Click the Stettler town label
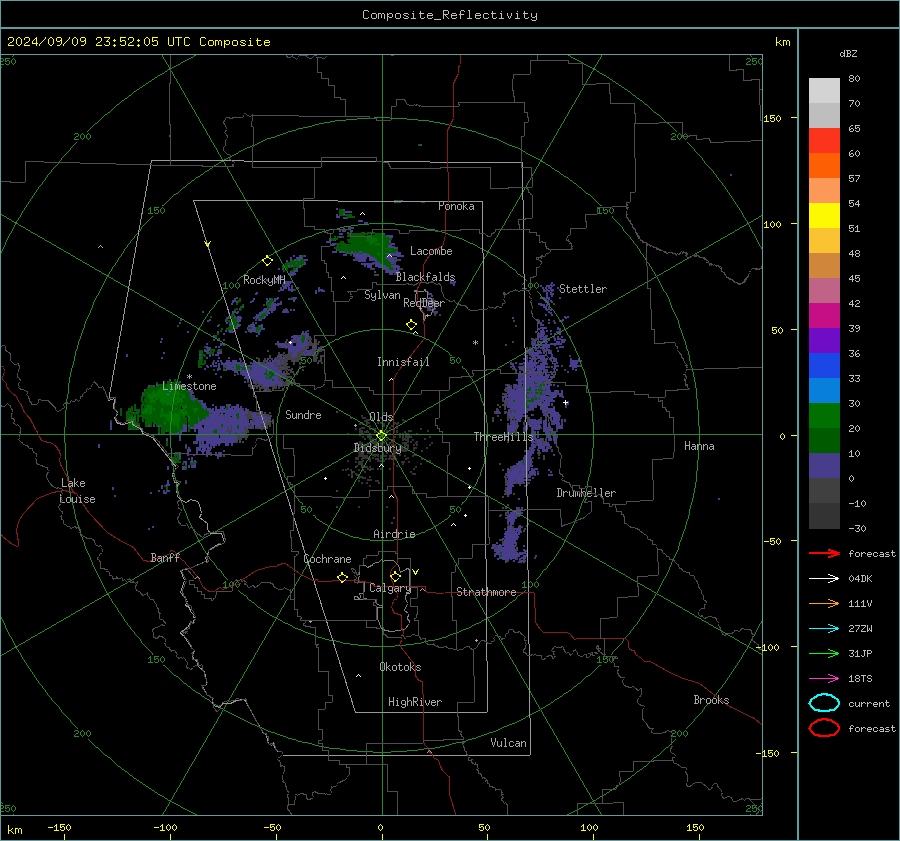The width and height of the screenshot is (900, 841). point(583,289)
